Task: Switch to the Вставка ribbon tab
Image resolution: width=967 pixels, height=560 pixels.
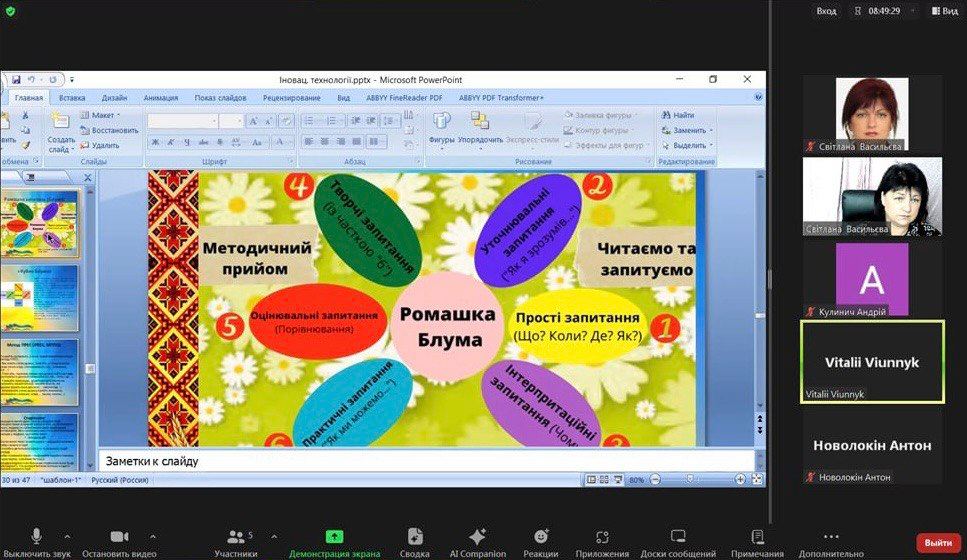Action: click(72, 98)
